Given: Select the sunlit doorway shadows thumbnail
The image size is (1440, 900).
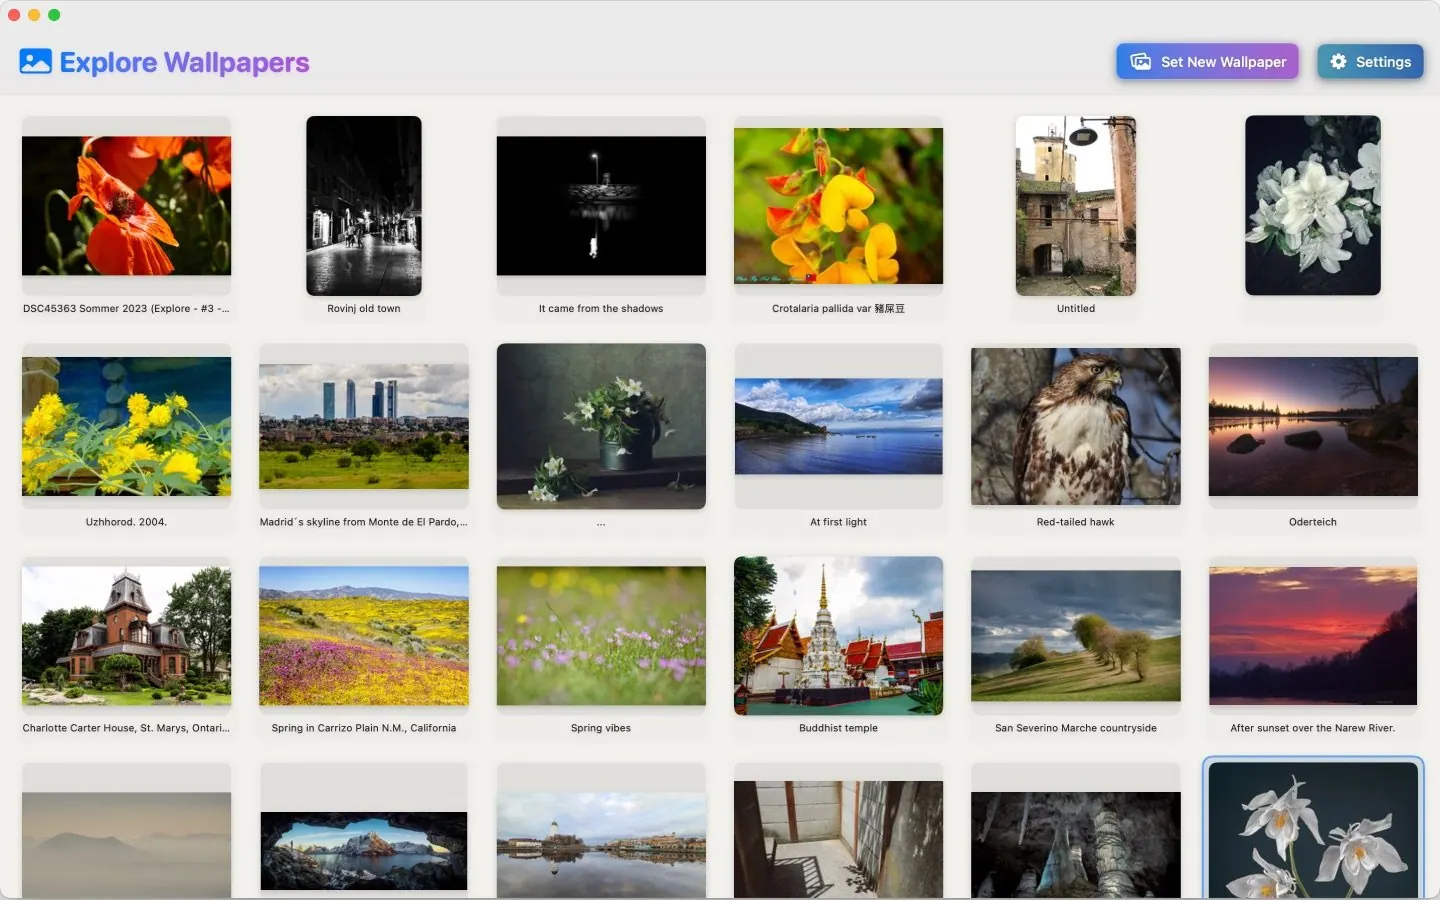Looking at the screenshot, I should 838,840.
